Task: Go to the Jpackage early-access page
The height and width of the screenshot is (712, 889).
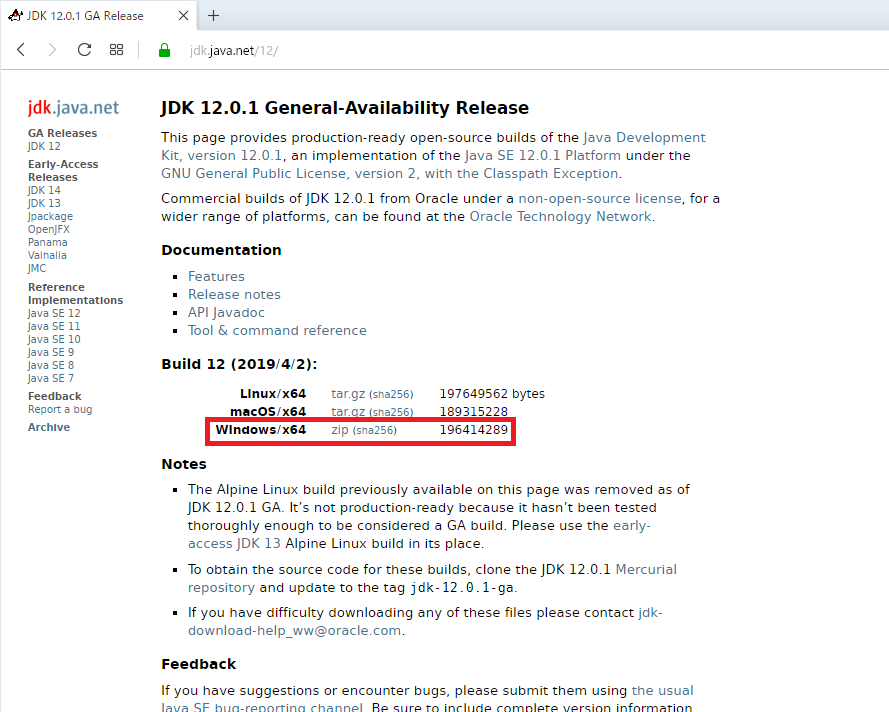Action: coord(50,216)
